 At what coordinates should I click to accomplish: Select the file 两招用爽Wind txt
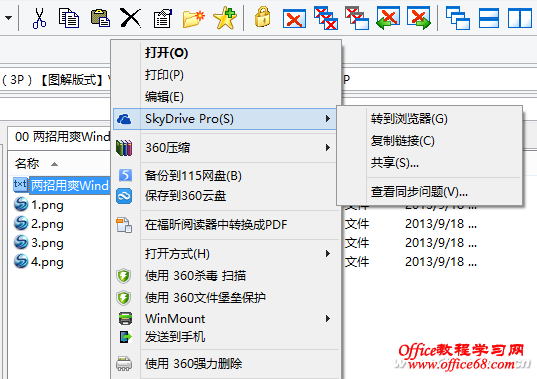[x=62, y=186]
